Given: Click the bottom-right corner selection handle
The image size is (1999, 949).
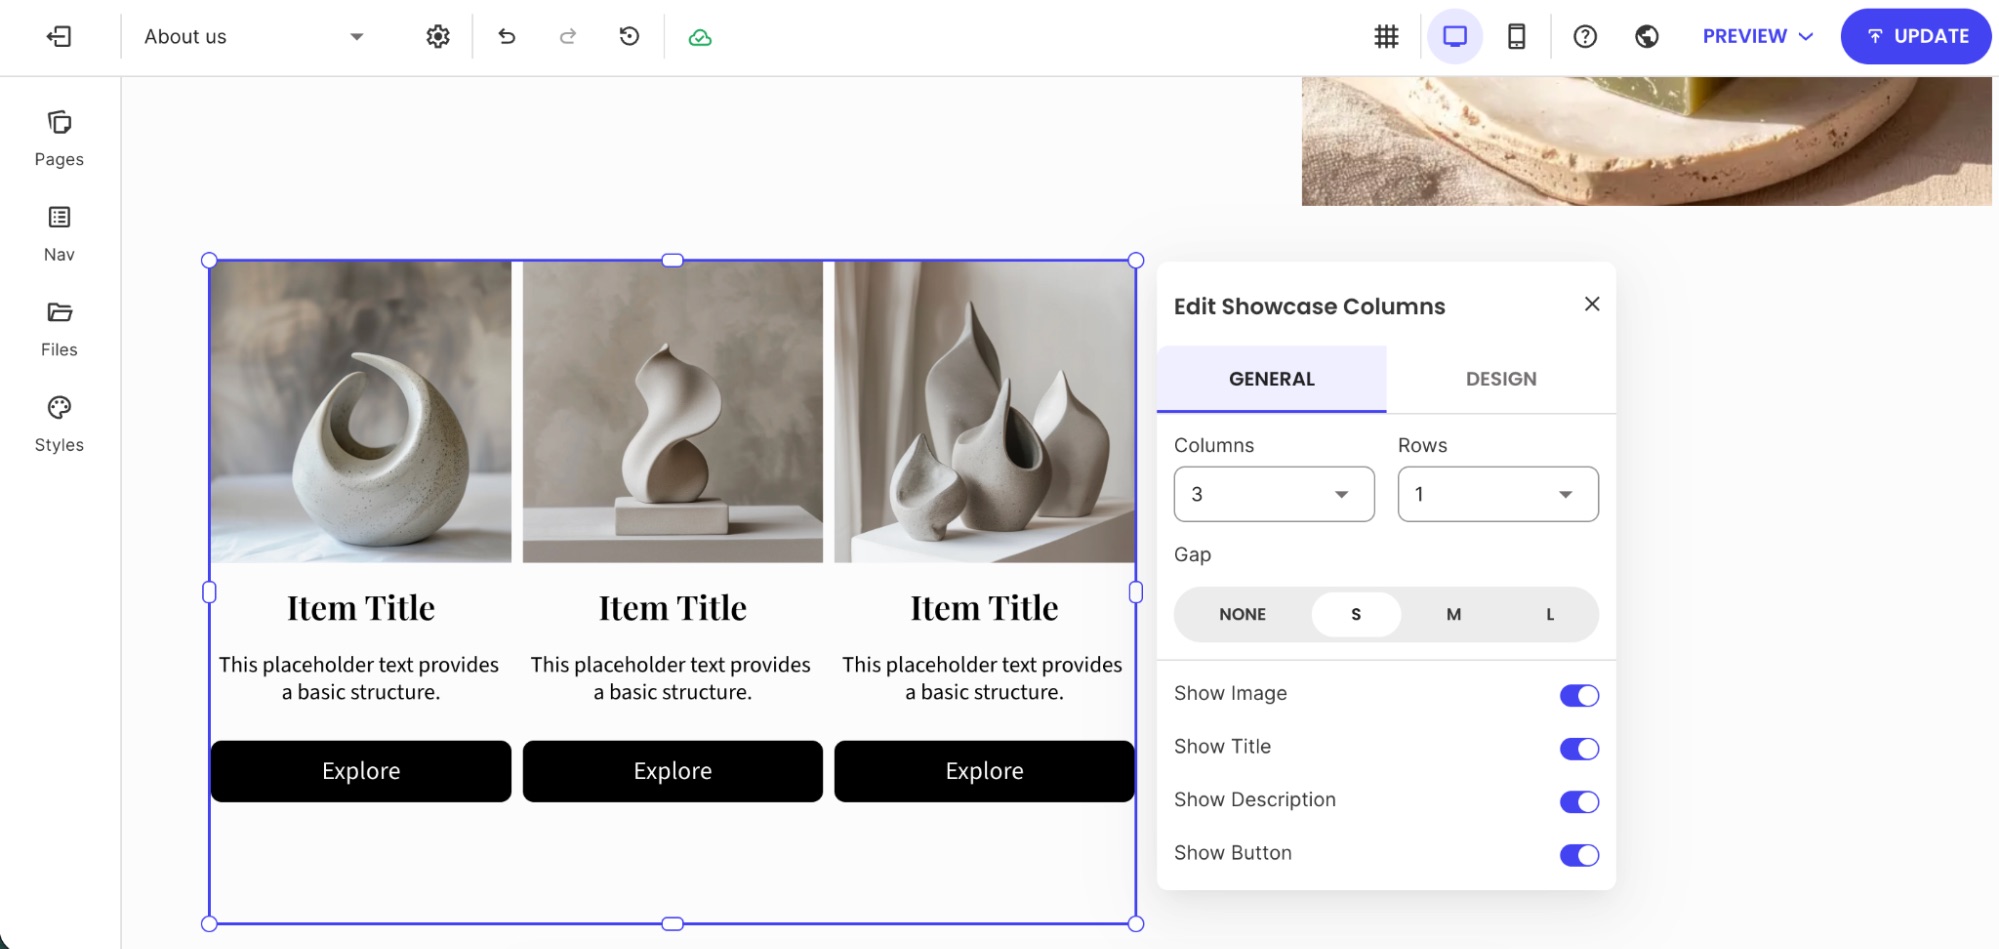Looking at the screenshot, I should tap(1136, 924).
